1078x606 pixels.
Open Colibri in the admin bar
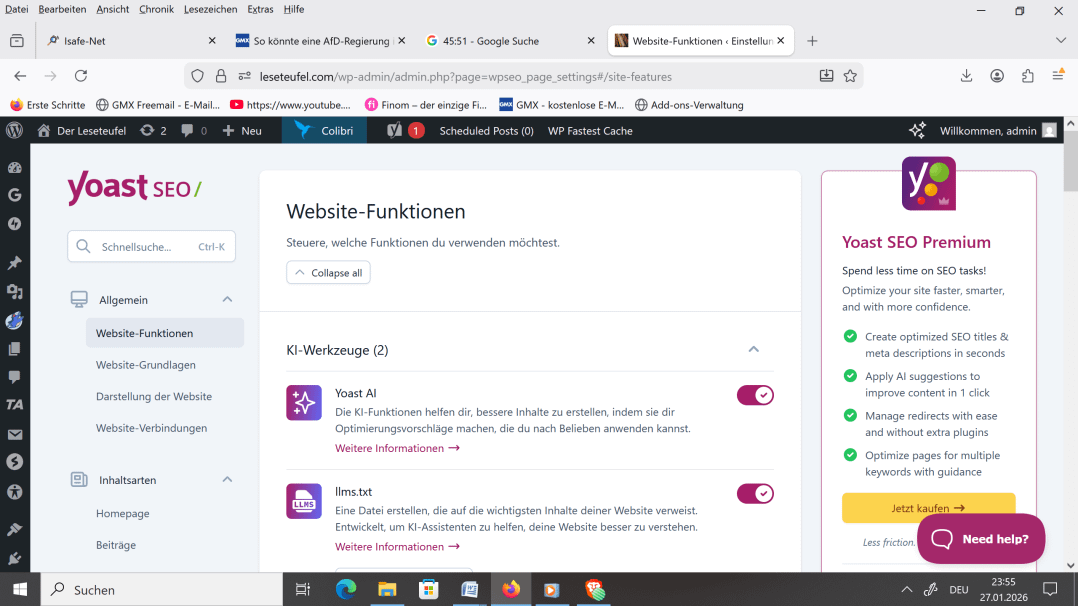(x=324, y=131)
